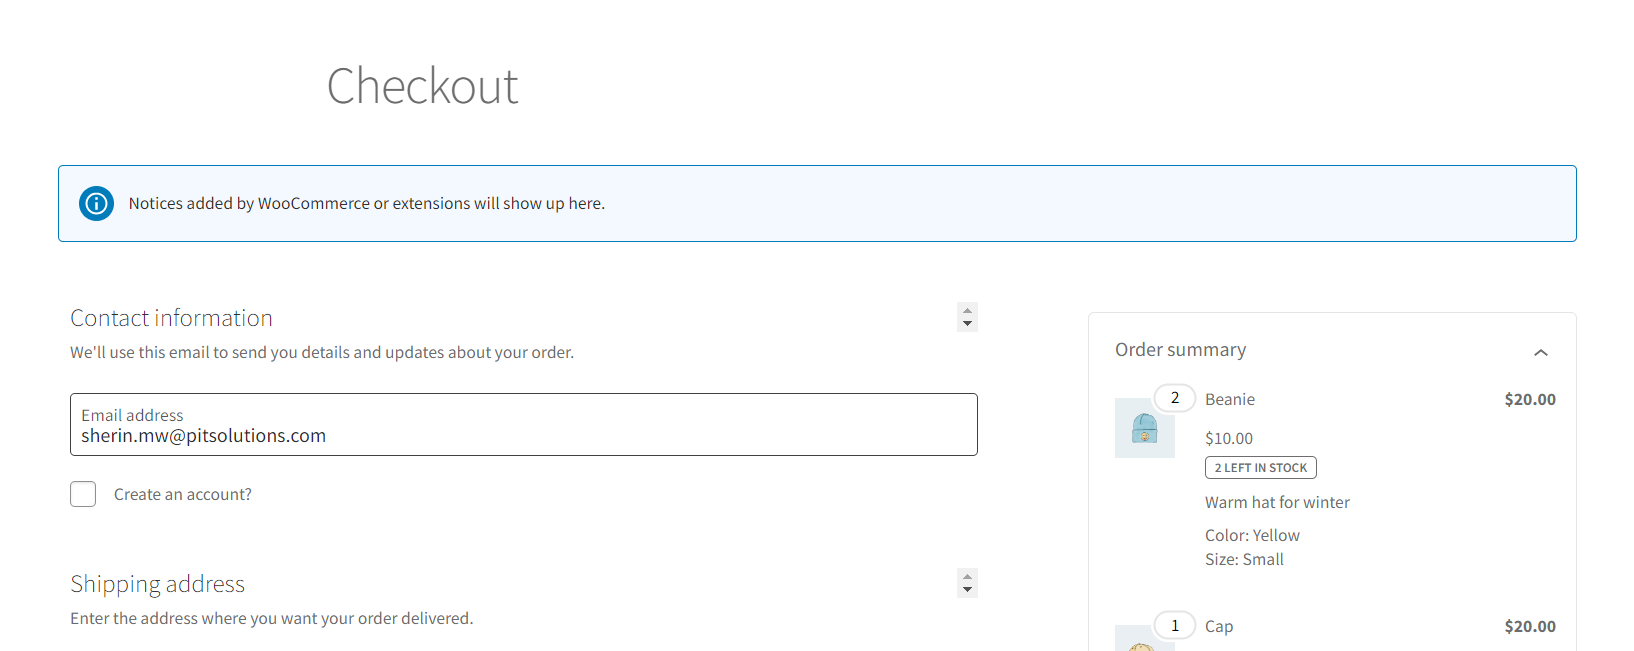
Task: Click the Beanie quantity badge showing 2
Action: (1175, 398)
